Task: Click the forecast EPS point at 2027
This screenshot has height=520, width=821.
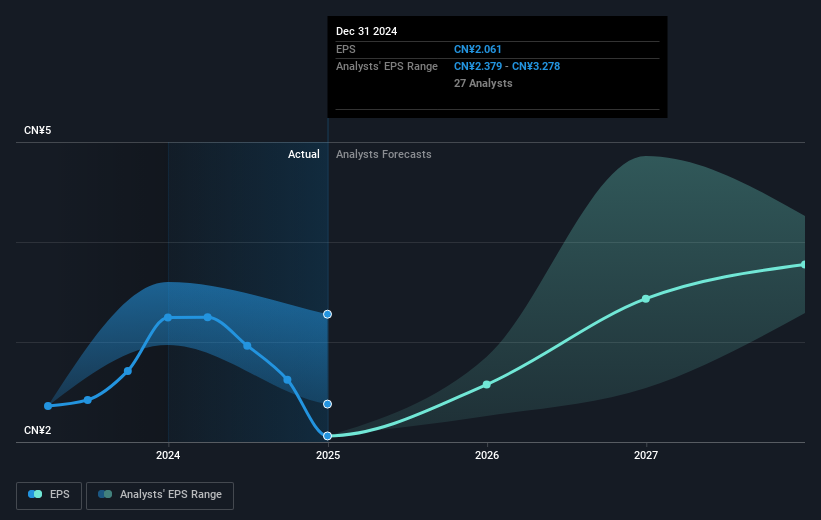Action: (646, 298)
